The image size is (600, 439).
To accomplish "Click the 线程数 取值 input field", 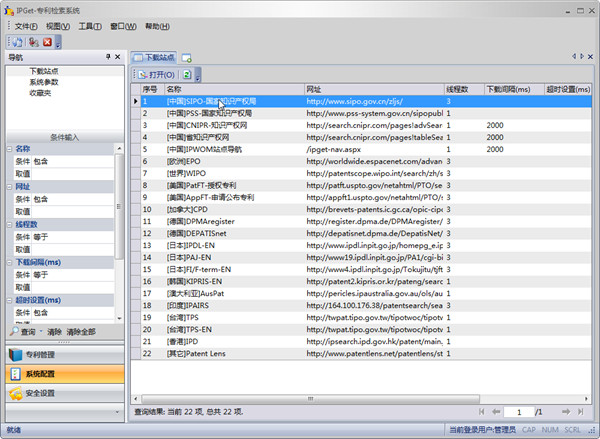I will [x=73, y=250].
